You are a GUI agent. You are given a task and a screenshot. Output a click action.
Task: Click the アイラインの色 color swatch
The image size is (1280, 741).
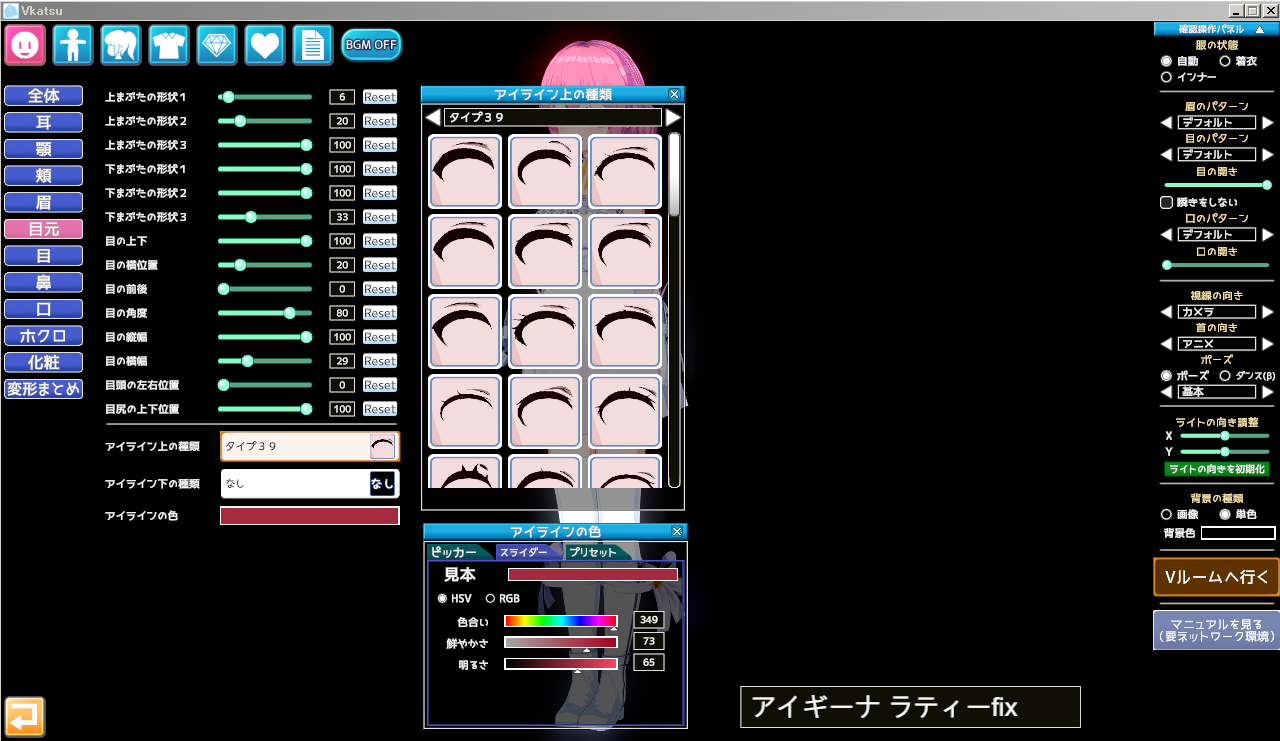tap(309, 516)
